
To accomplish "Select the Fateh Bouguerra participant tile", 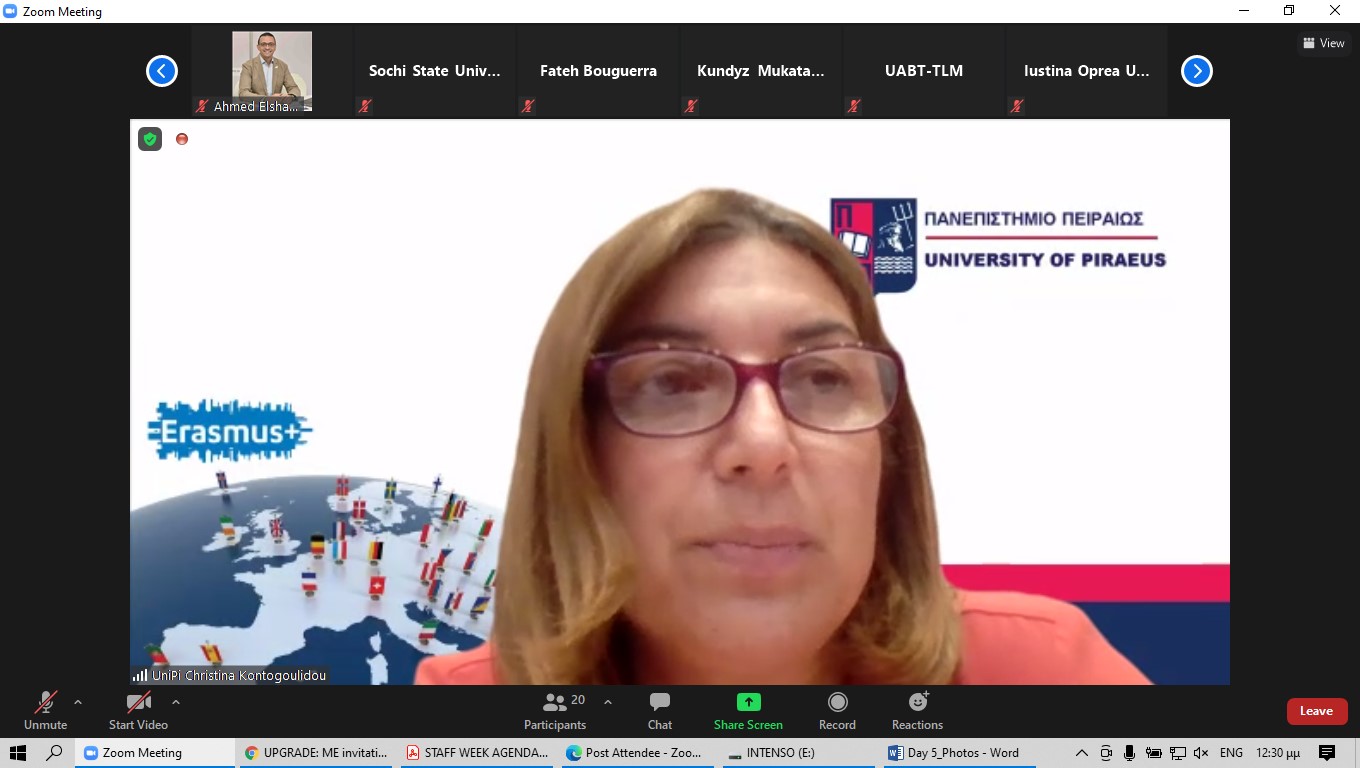I will (598, 71).
